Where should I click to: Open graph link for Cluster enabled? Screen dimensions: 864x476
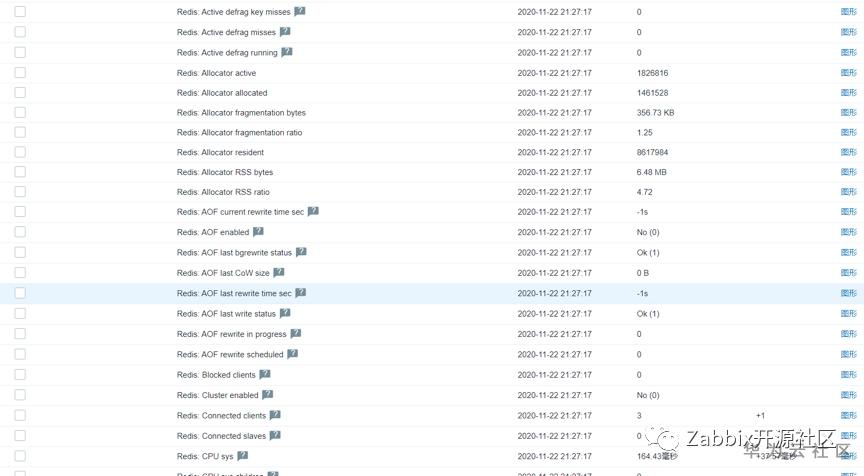coord(849,395)
